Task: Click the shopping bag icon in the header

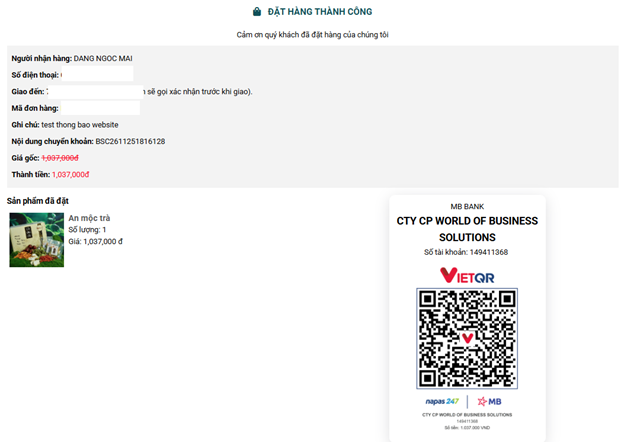Action: (257, 12)
